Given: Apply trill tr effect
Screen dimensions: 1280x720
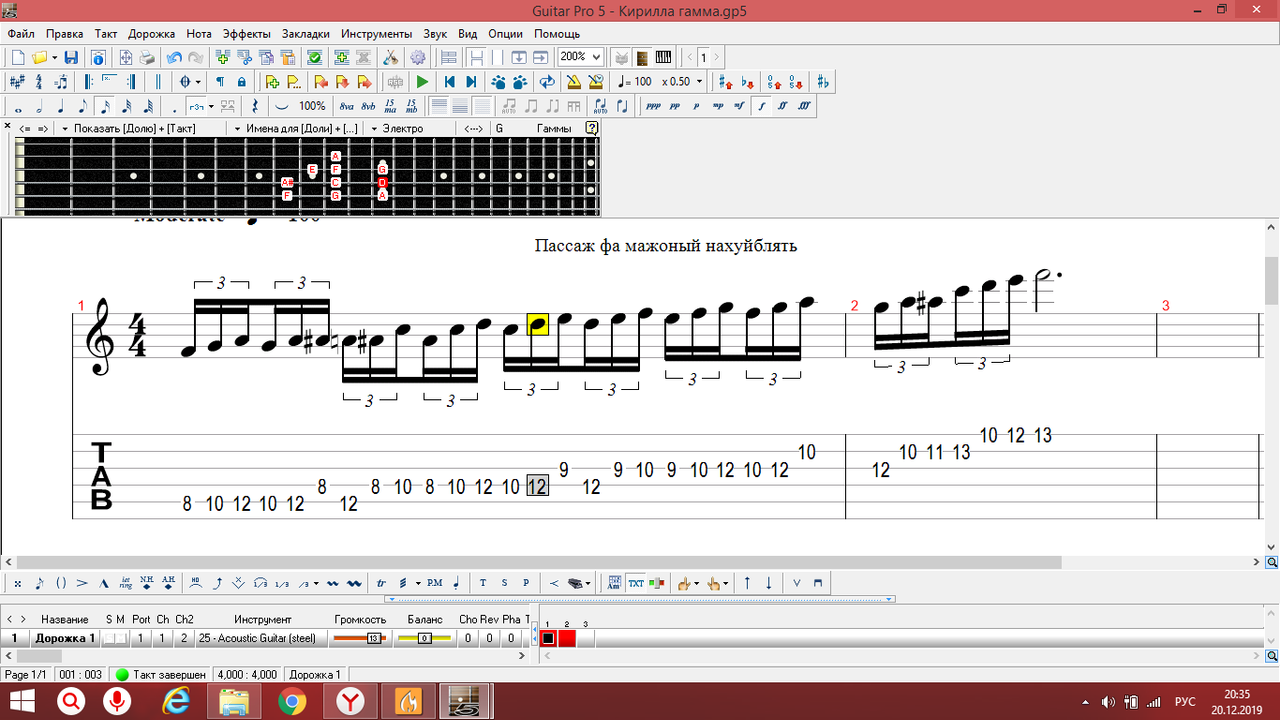Looking at the screenshot, I should [381, 582].
